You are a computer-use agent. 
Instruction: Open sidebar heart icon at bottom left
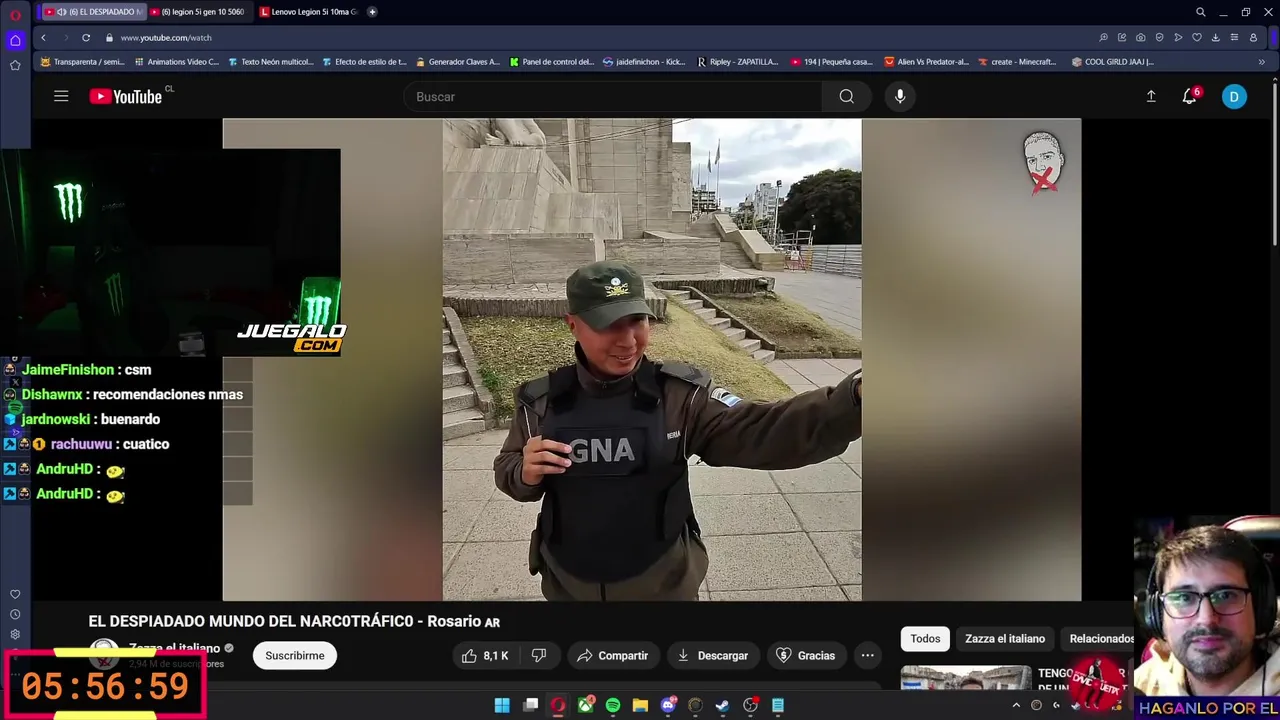pos(15,594)
